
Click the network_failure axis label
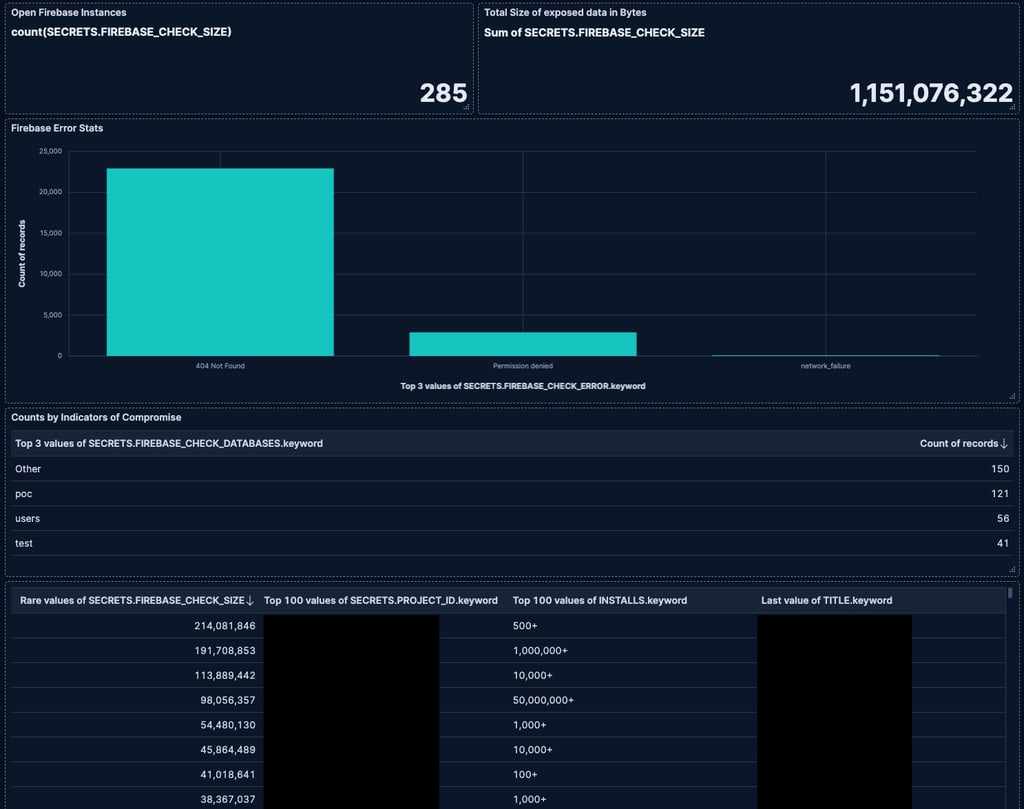pos(825,366)
